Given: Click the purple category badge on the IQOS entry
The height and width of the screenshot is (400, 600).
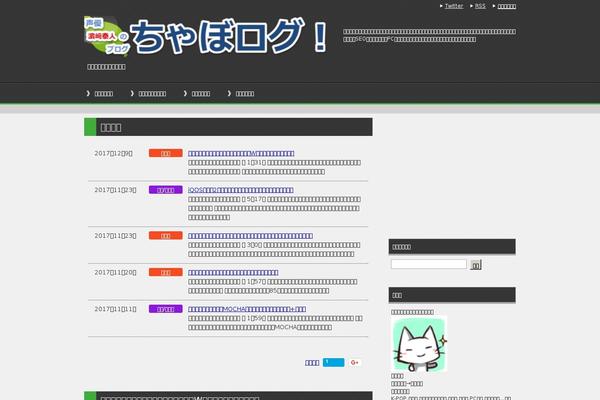Looking at the screenshot, I should (166, 190).
